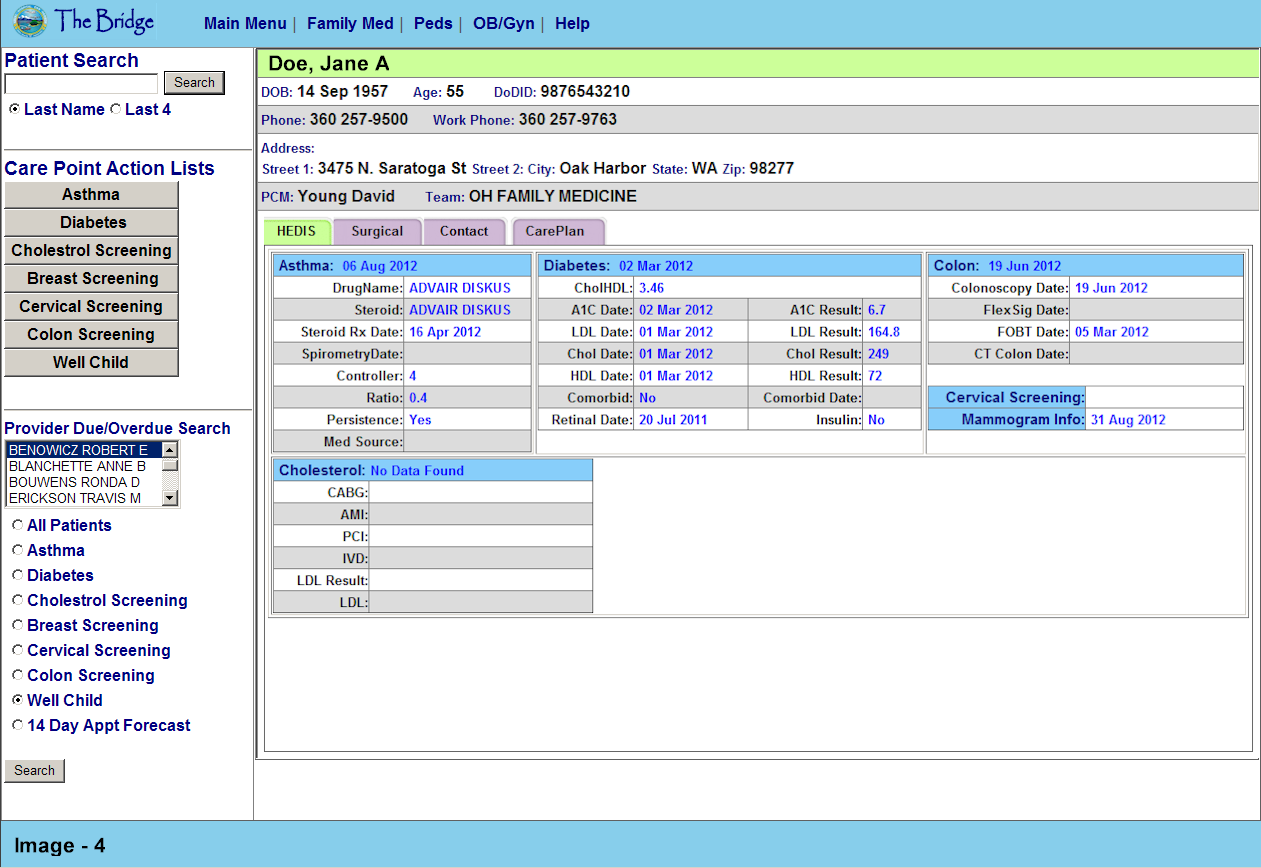This screenshot has width=1261, height=868.
Task: Click Chol Result value 249
Action: (x=879, y=354)
